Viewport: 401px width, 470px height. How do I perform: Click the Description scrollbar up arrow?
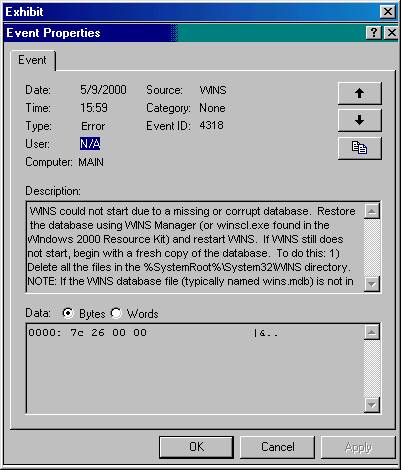(372, 211)
